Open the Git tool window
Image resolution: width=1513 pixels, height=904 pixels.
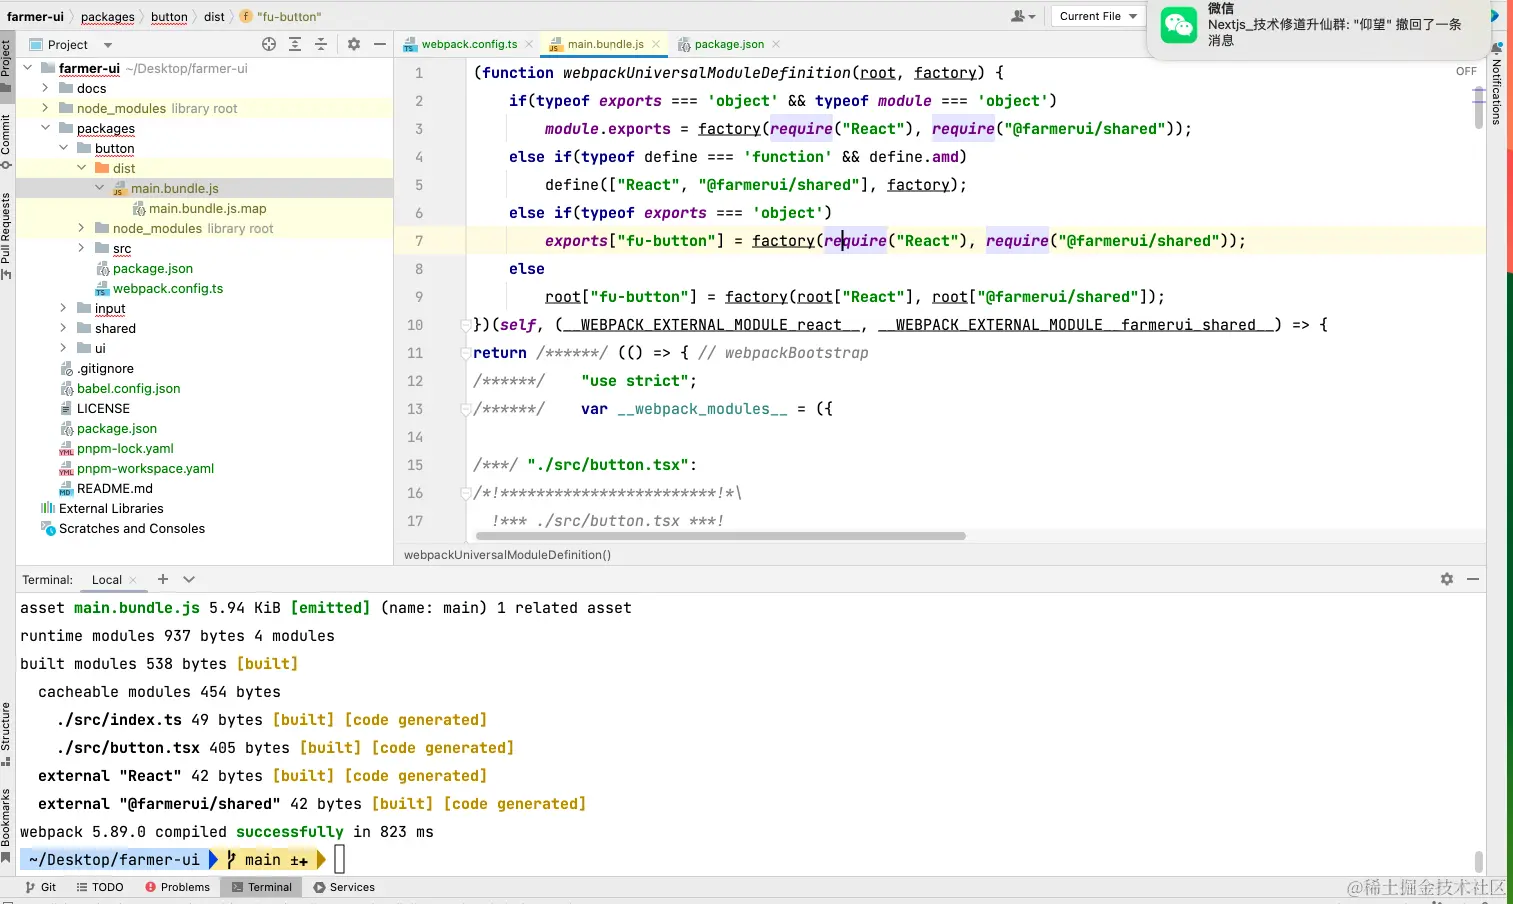[x=40, y=887]
